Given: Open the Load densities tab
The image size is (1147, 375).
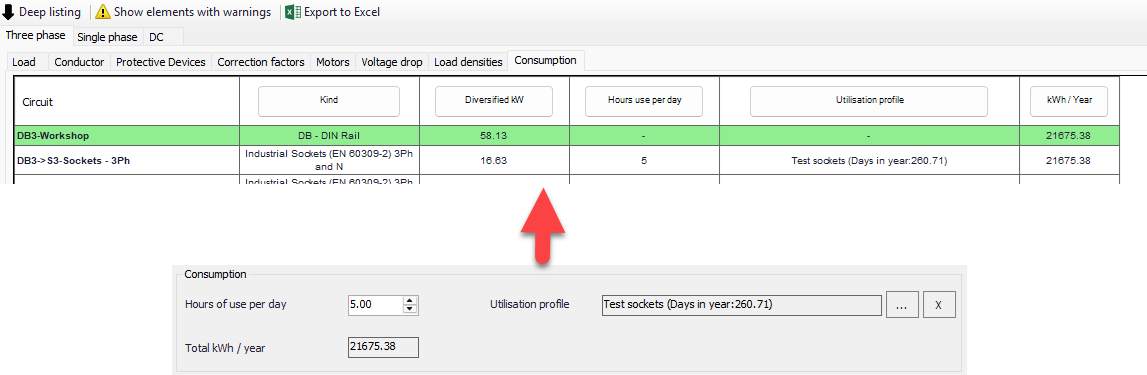Looking at the screenshot, I should tap(468, 62).
